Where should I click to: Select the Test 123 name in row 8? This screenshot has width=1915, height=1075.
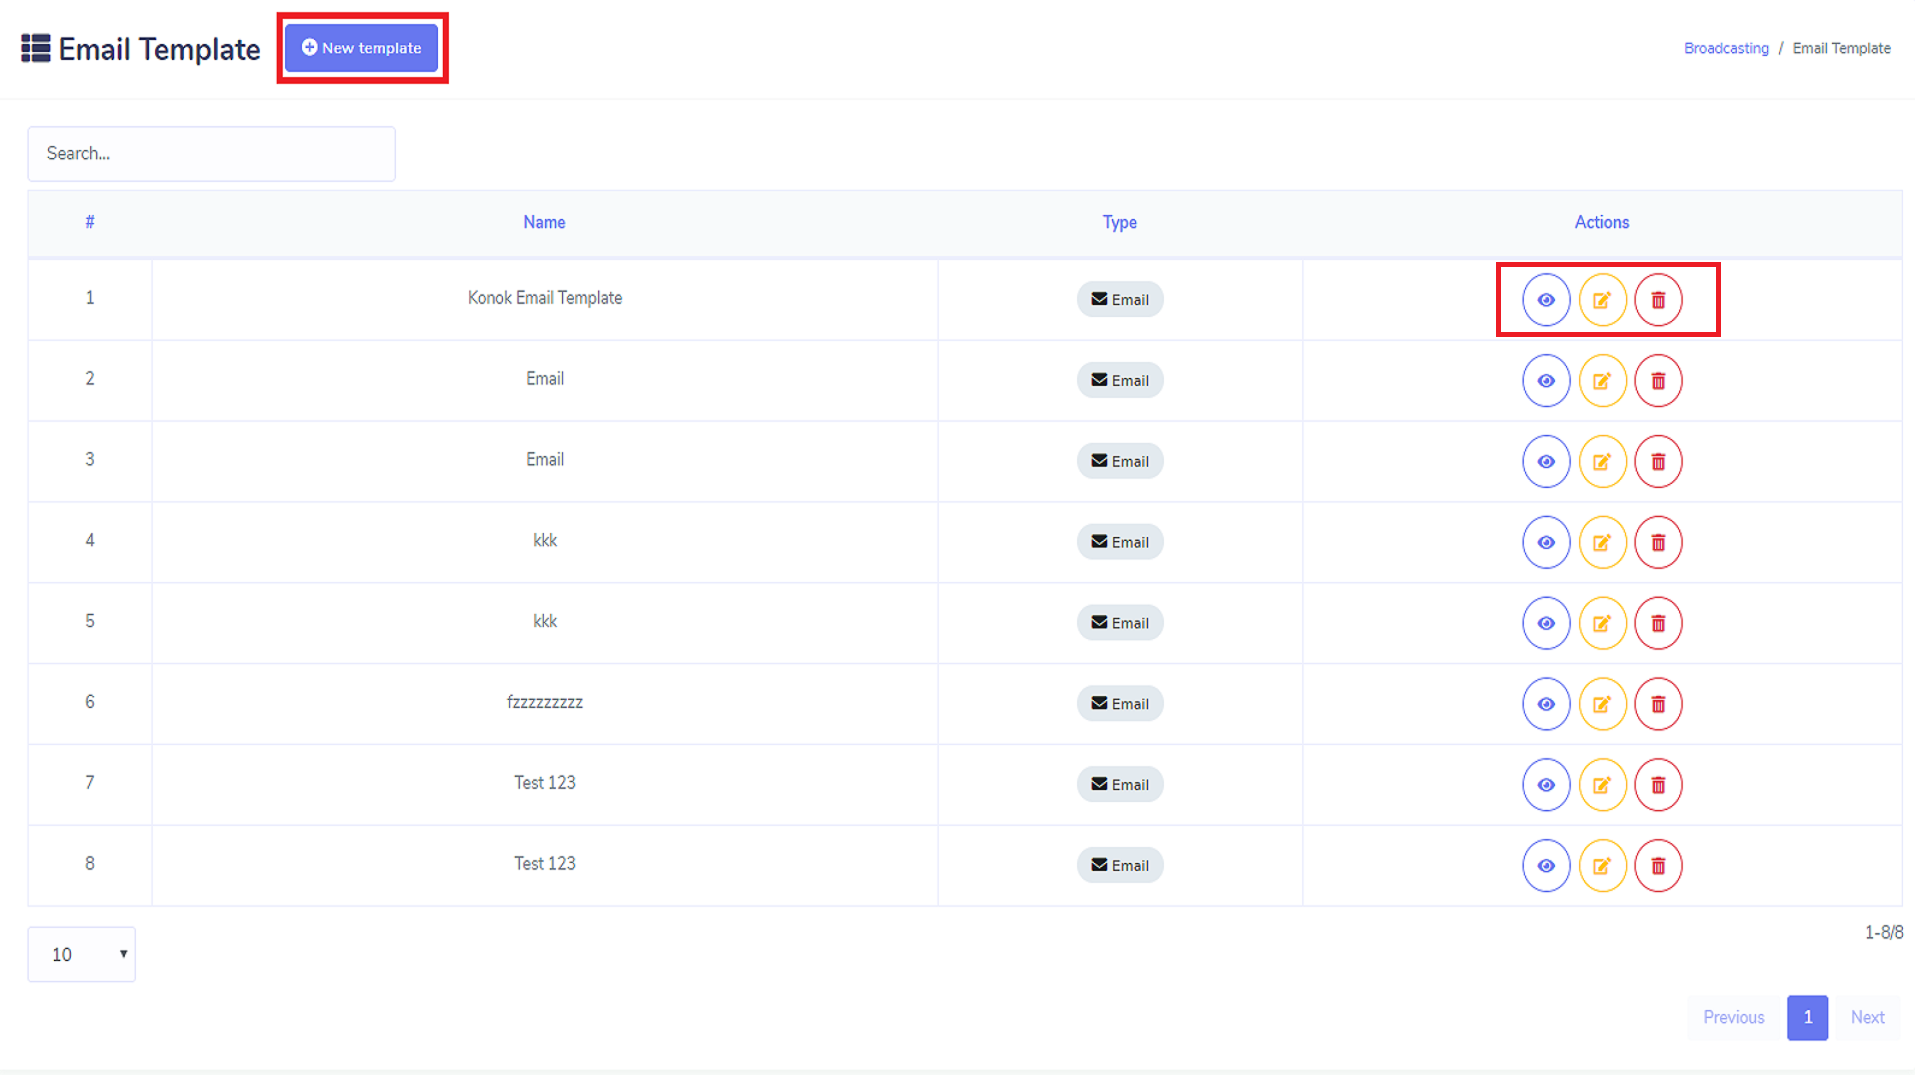point(545,864)
